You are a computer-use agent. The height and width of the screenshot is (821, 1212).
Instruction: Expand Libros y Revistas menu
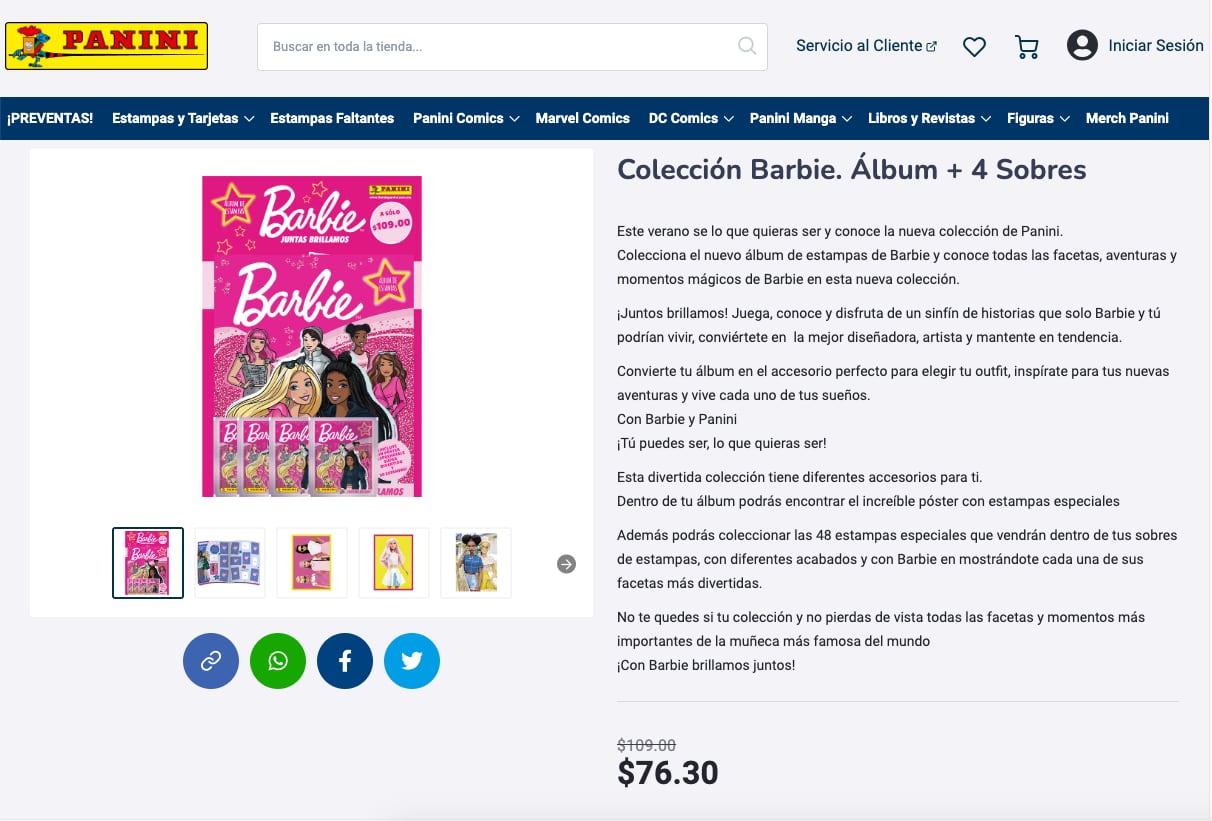tap(929, 118)
